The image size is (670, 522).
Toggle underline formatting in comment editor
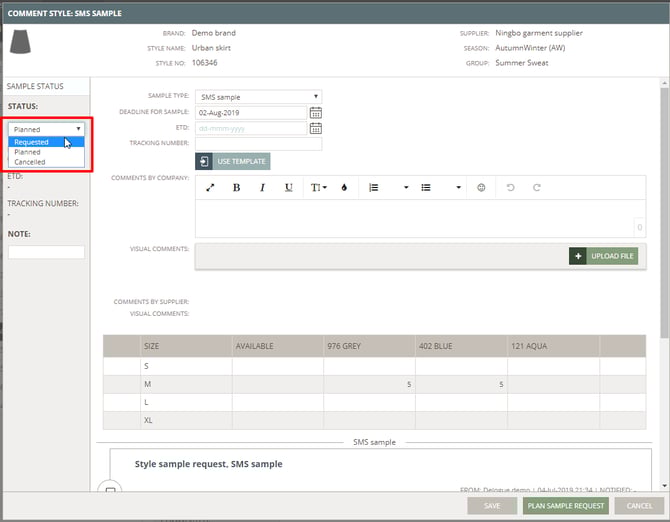pos(289,187)
